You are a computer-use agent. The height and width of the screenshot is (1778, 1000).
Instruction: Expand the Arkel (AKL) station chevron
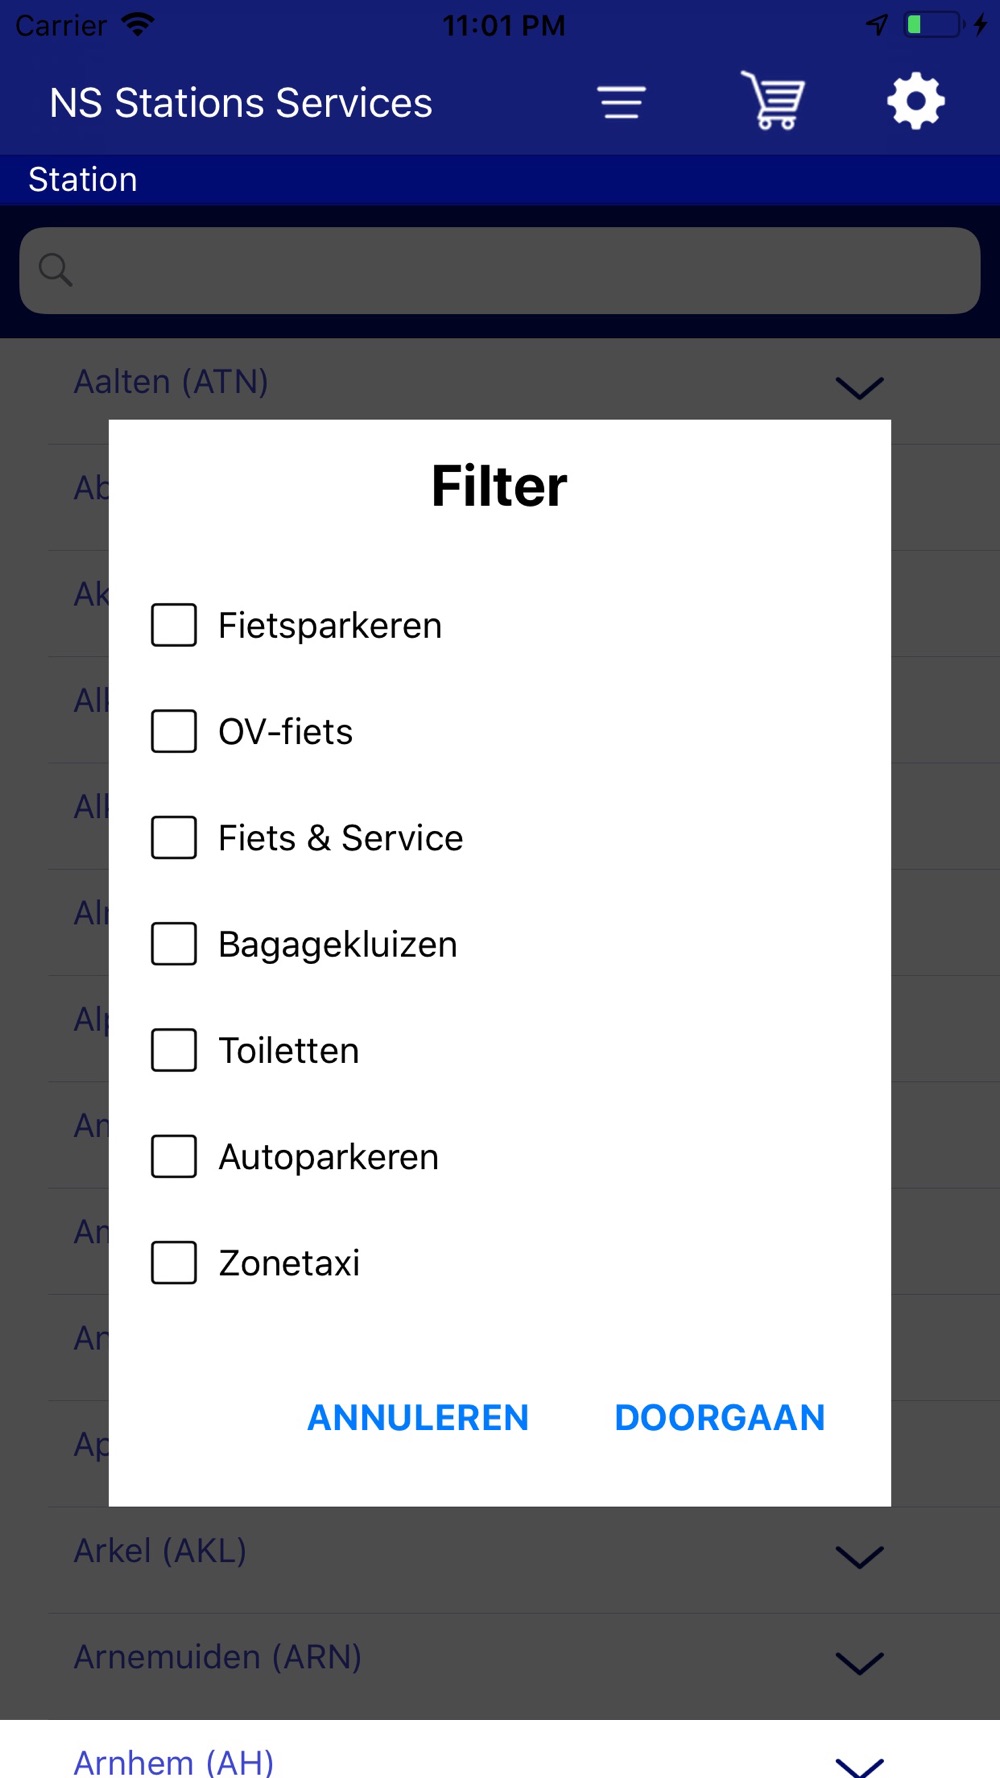click(859, 1556)
